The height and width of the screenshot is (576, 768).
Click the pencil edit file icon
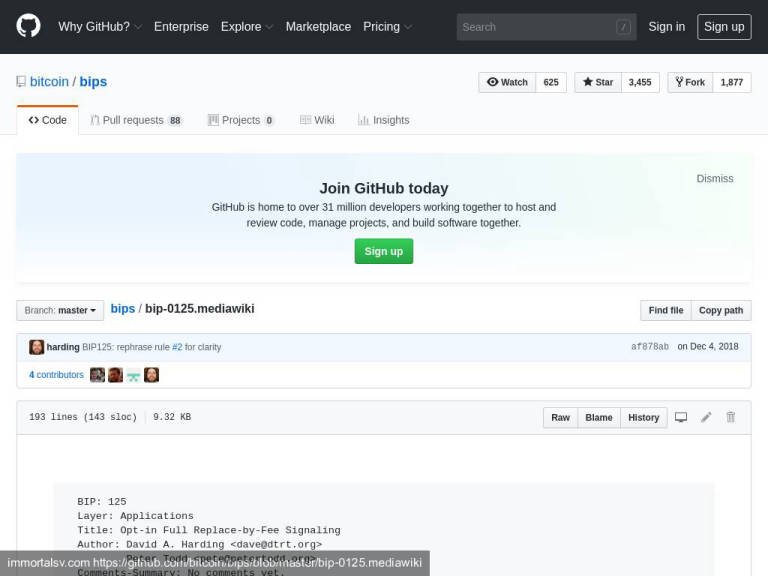(x=706, y=417)
